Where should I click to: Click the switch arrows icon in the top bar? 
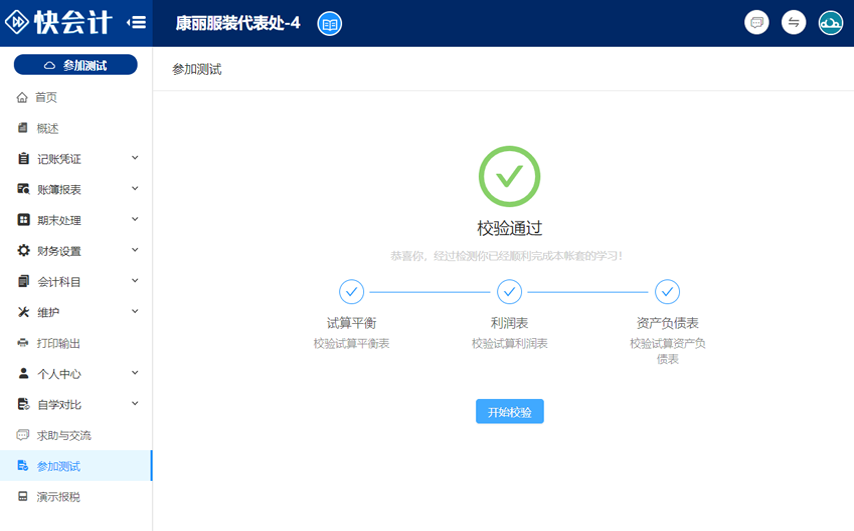pos(794,22)
